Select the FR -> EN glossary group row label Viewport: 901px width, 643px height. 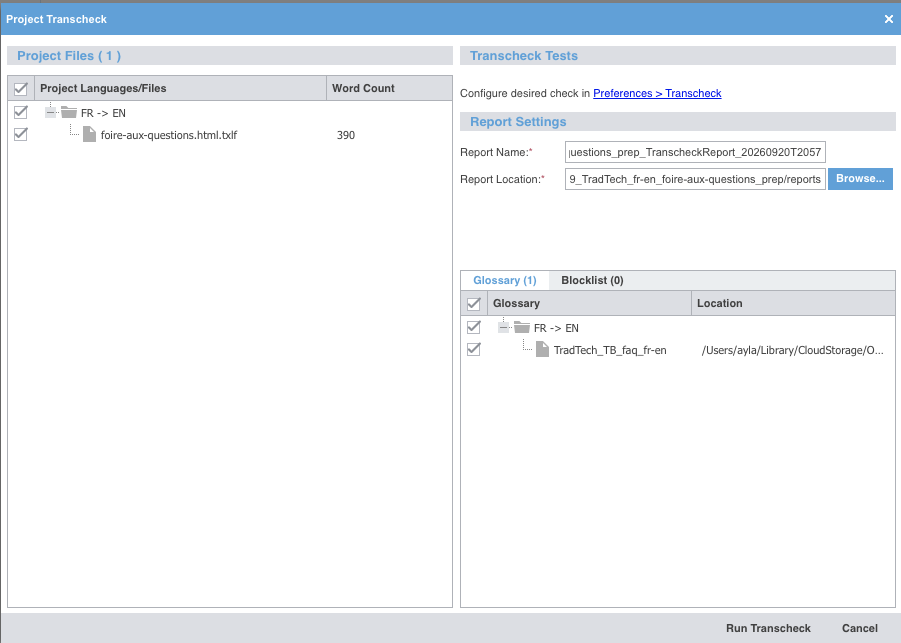556,328
